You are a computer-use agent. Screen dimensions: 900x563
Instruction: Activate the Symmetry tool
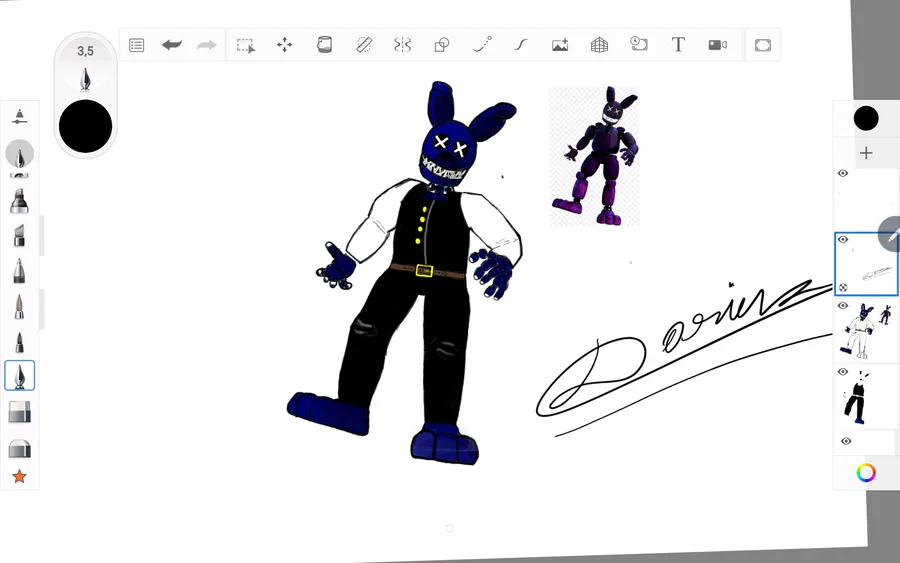click(403, 45)
